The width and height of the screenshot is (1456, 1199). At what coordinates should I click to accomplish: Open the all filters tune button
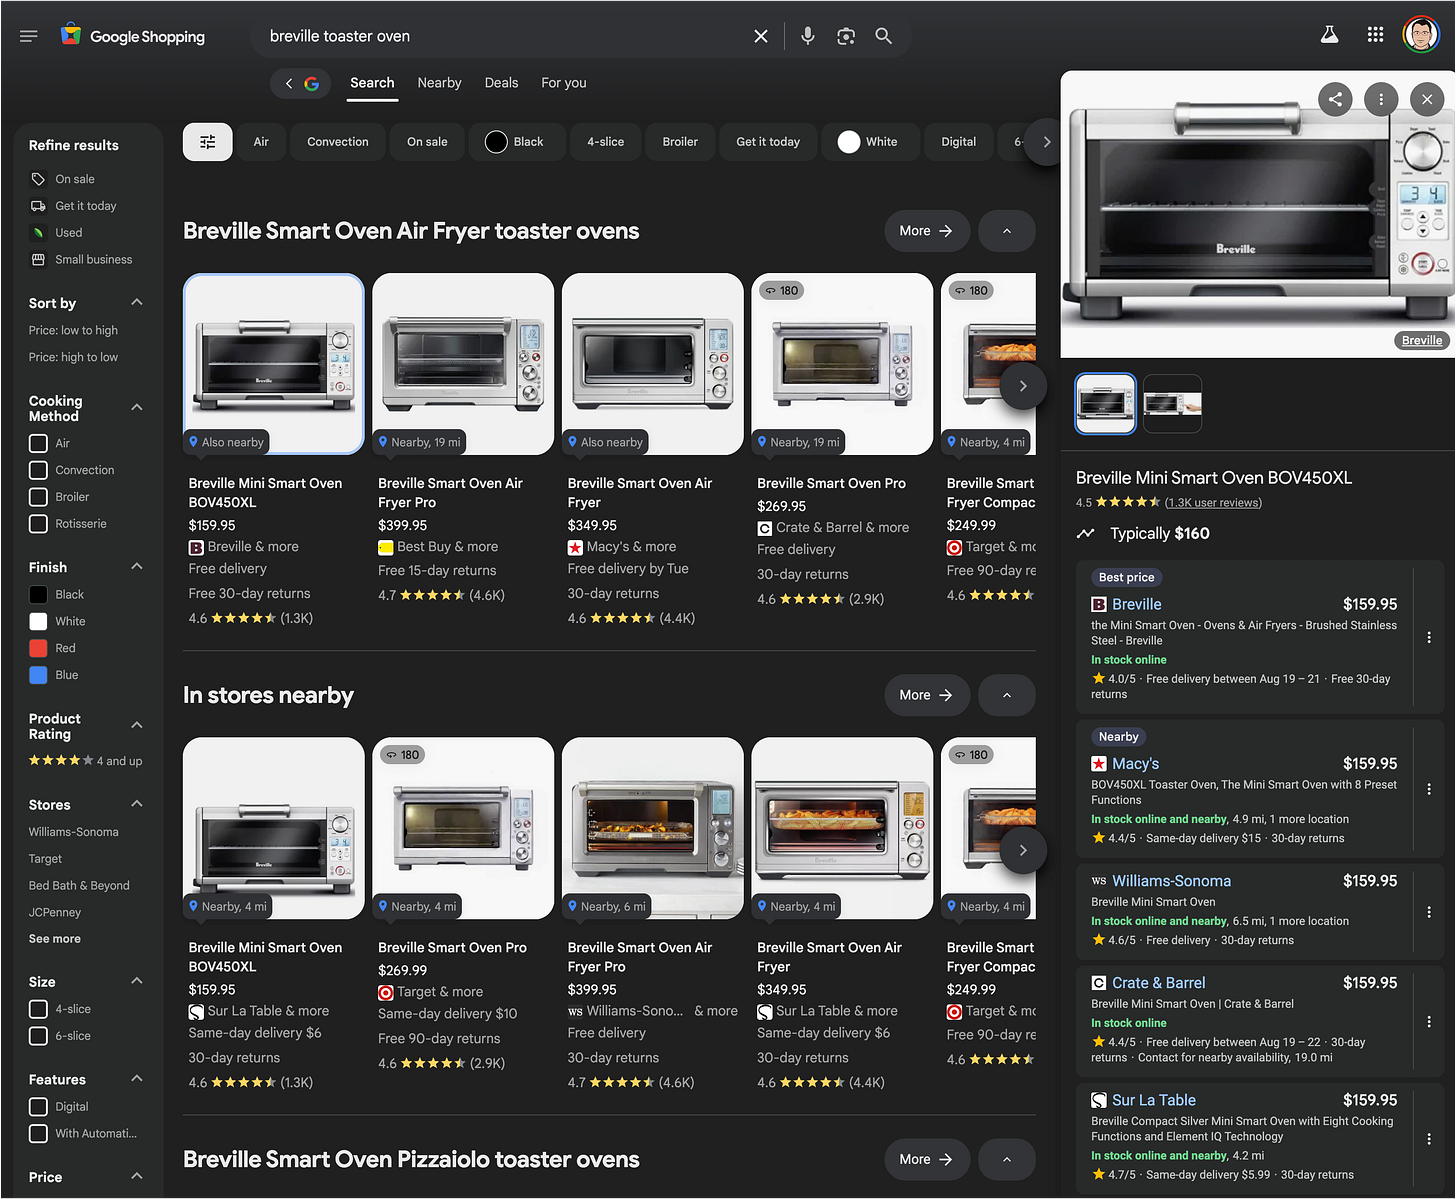tap(208, 142)
